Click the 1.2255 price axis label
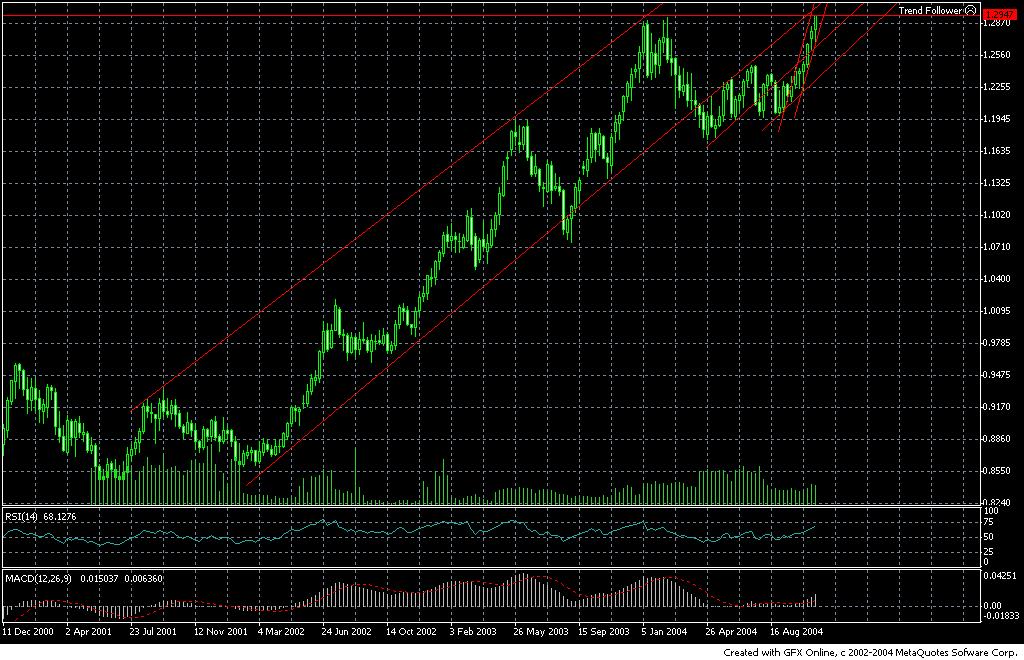The height and width of the screenshot is (660, 1024). click(x=997, y=87)
